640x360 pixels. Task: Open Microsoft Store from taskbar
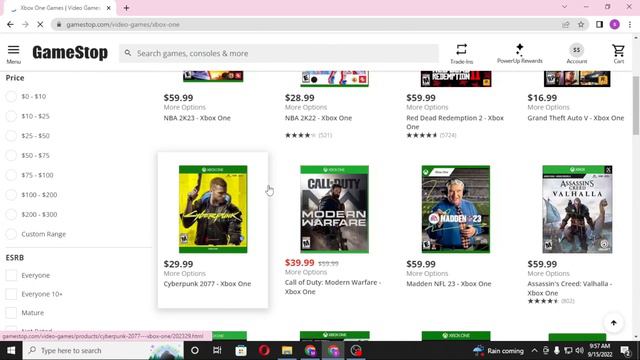coord(241,351)
